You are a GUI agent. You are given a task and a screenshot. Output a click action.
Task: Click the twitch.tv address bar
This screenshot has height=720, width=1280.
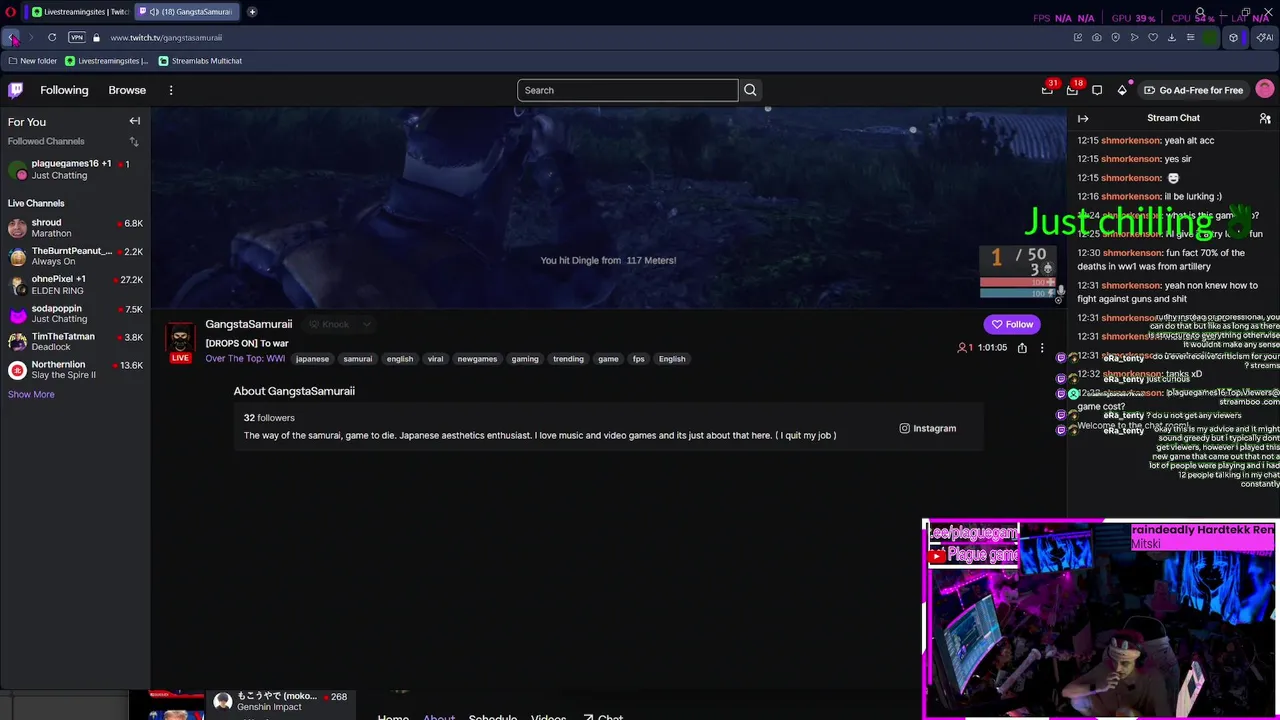(x=165, y=37)
